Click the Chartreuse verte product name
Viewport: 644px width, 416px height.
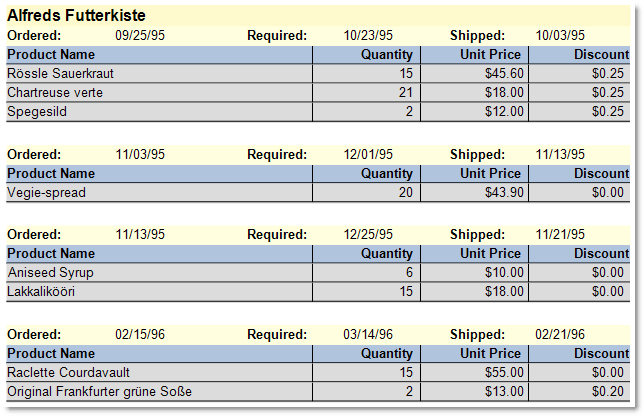tap(55, 92)
